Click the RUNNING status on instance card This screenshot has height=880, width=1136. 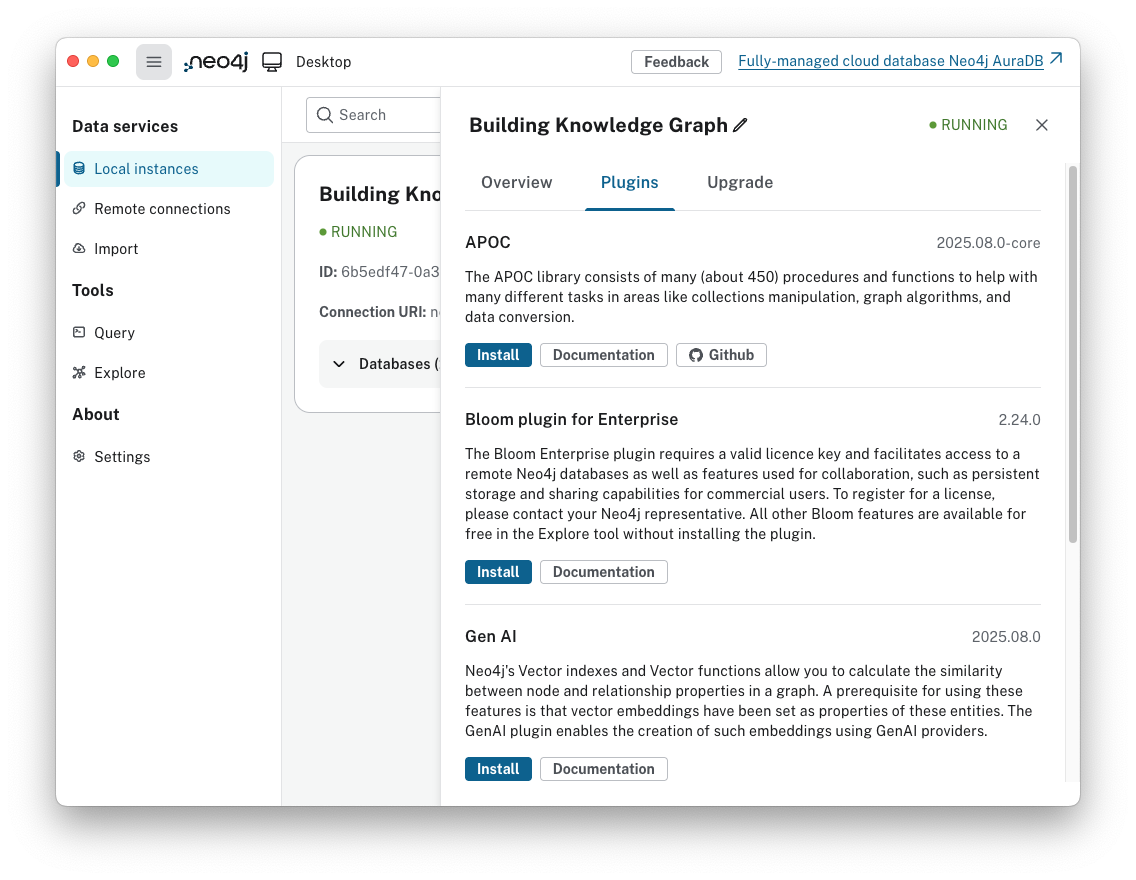(x=358, y=232)
